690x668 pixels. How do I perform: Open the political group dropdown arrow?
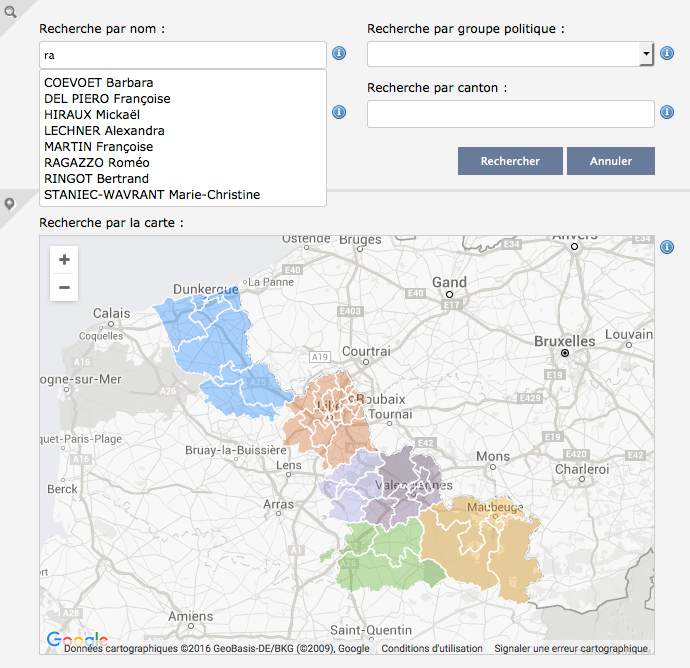[x=646, y=54]
